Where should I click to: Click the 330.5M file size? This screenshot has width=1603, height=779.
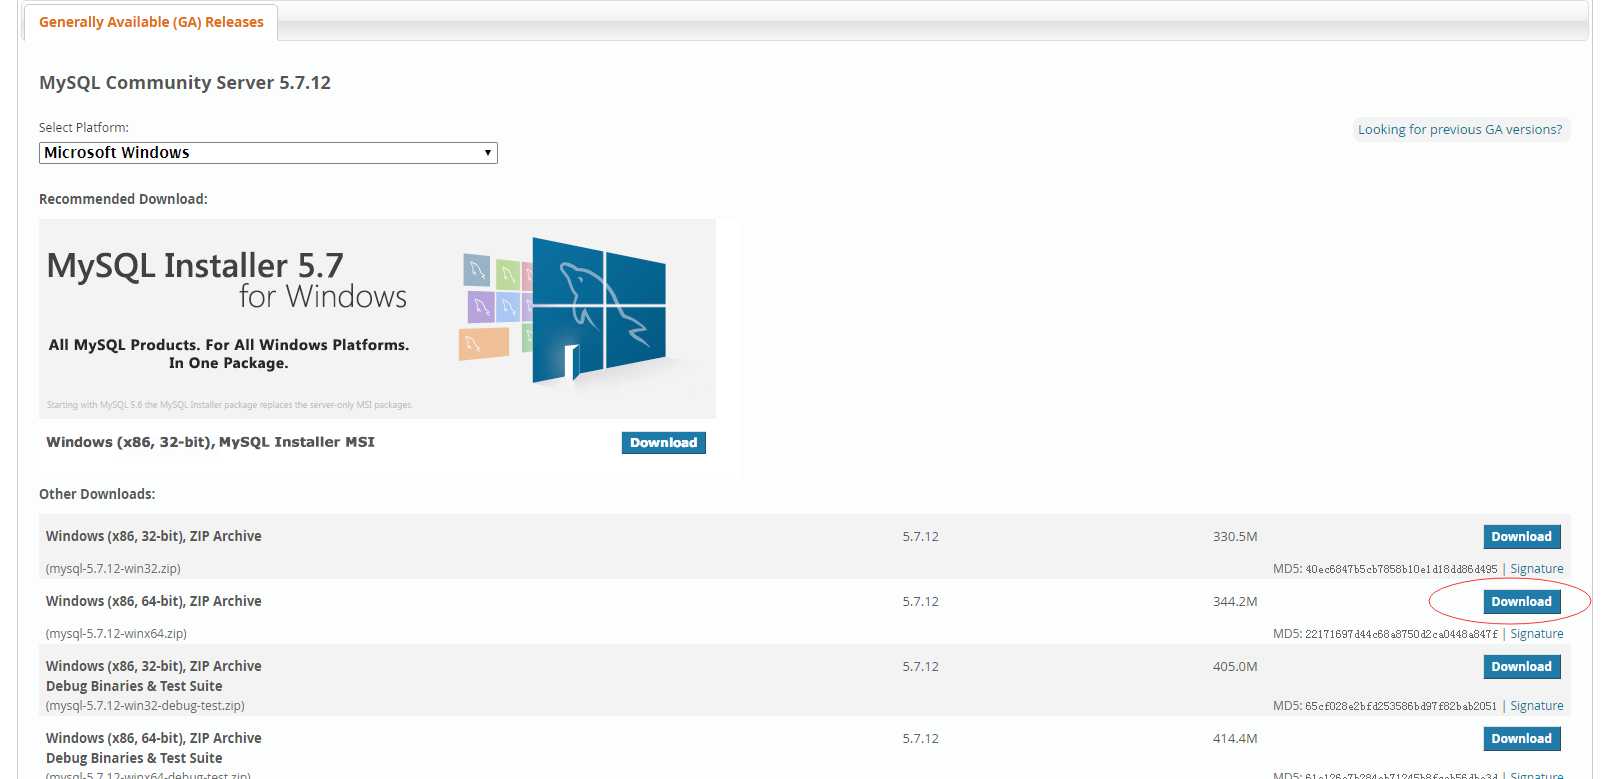click(x=1235, y=537)
